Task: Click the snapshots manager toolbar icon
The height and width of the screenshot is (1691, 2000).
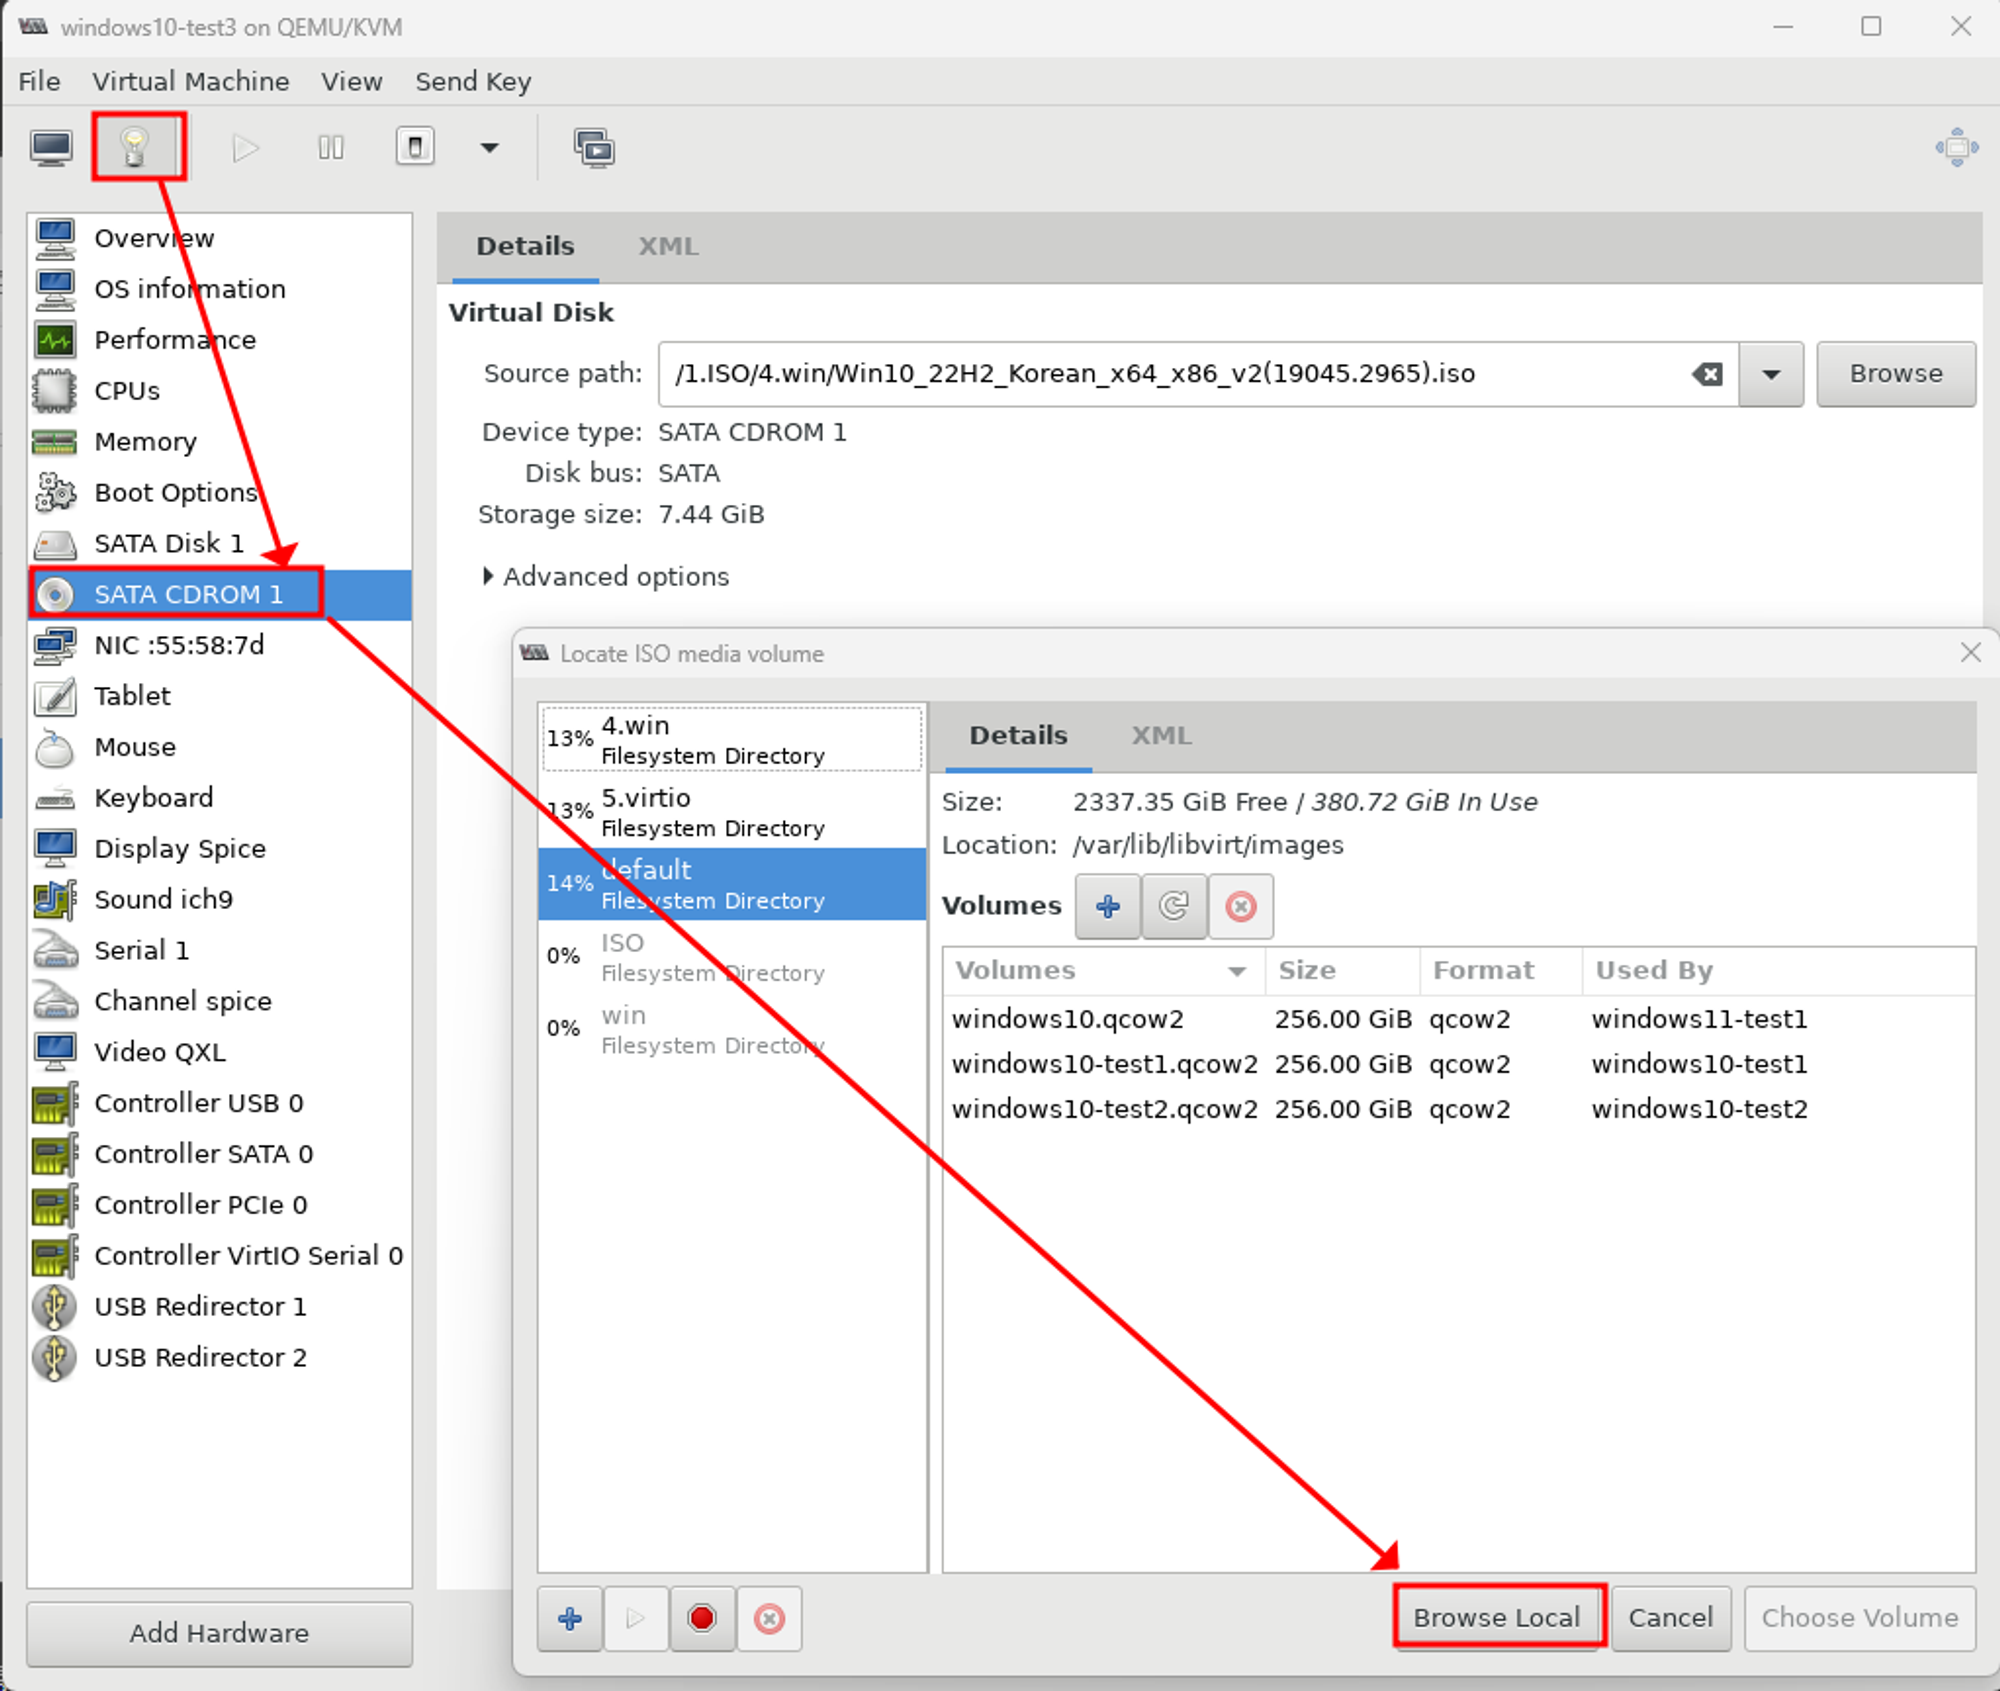Action: [x=594, y=148]
